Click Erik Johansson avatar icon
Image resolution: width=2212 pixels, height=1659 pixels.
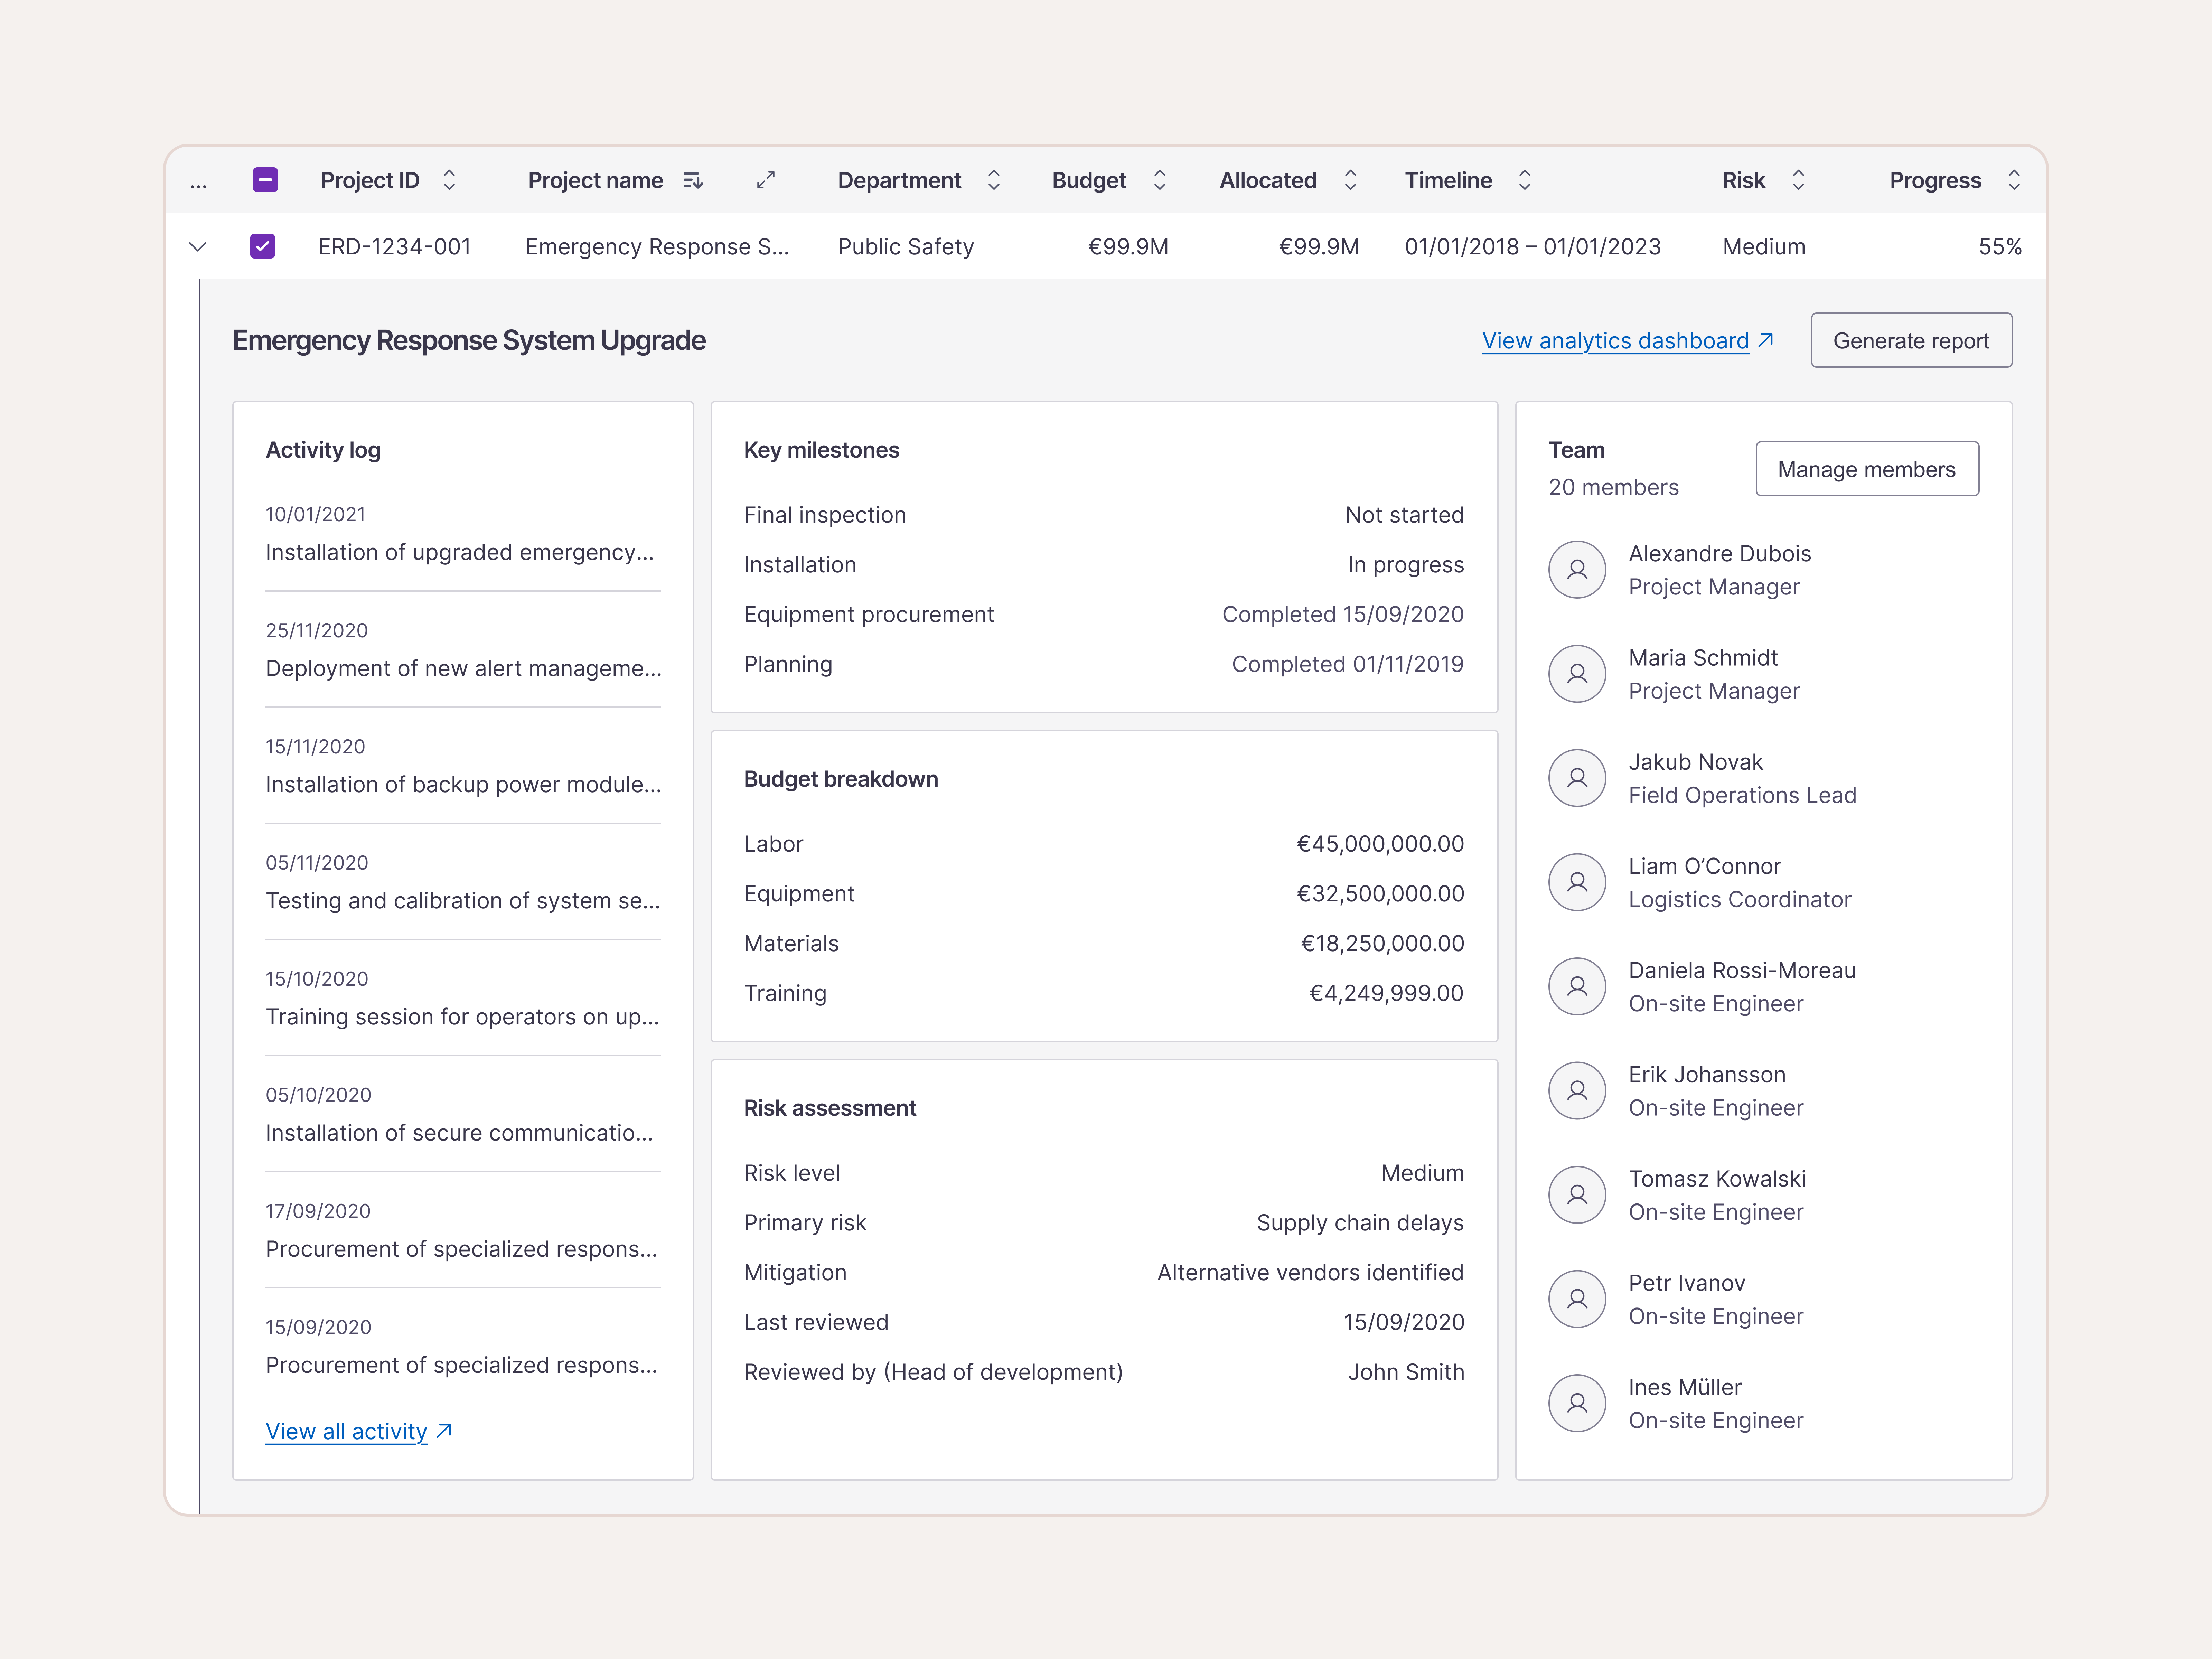click(1577, 1091)
